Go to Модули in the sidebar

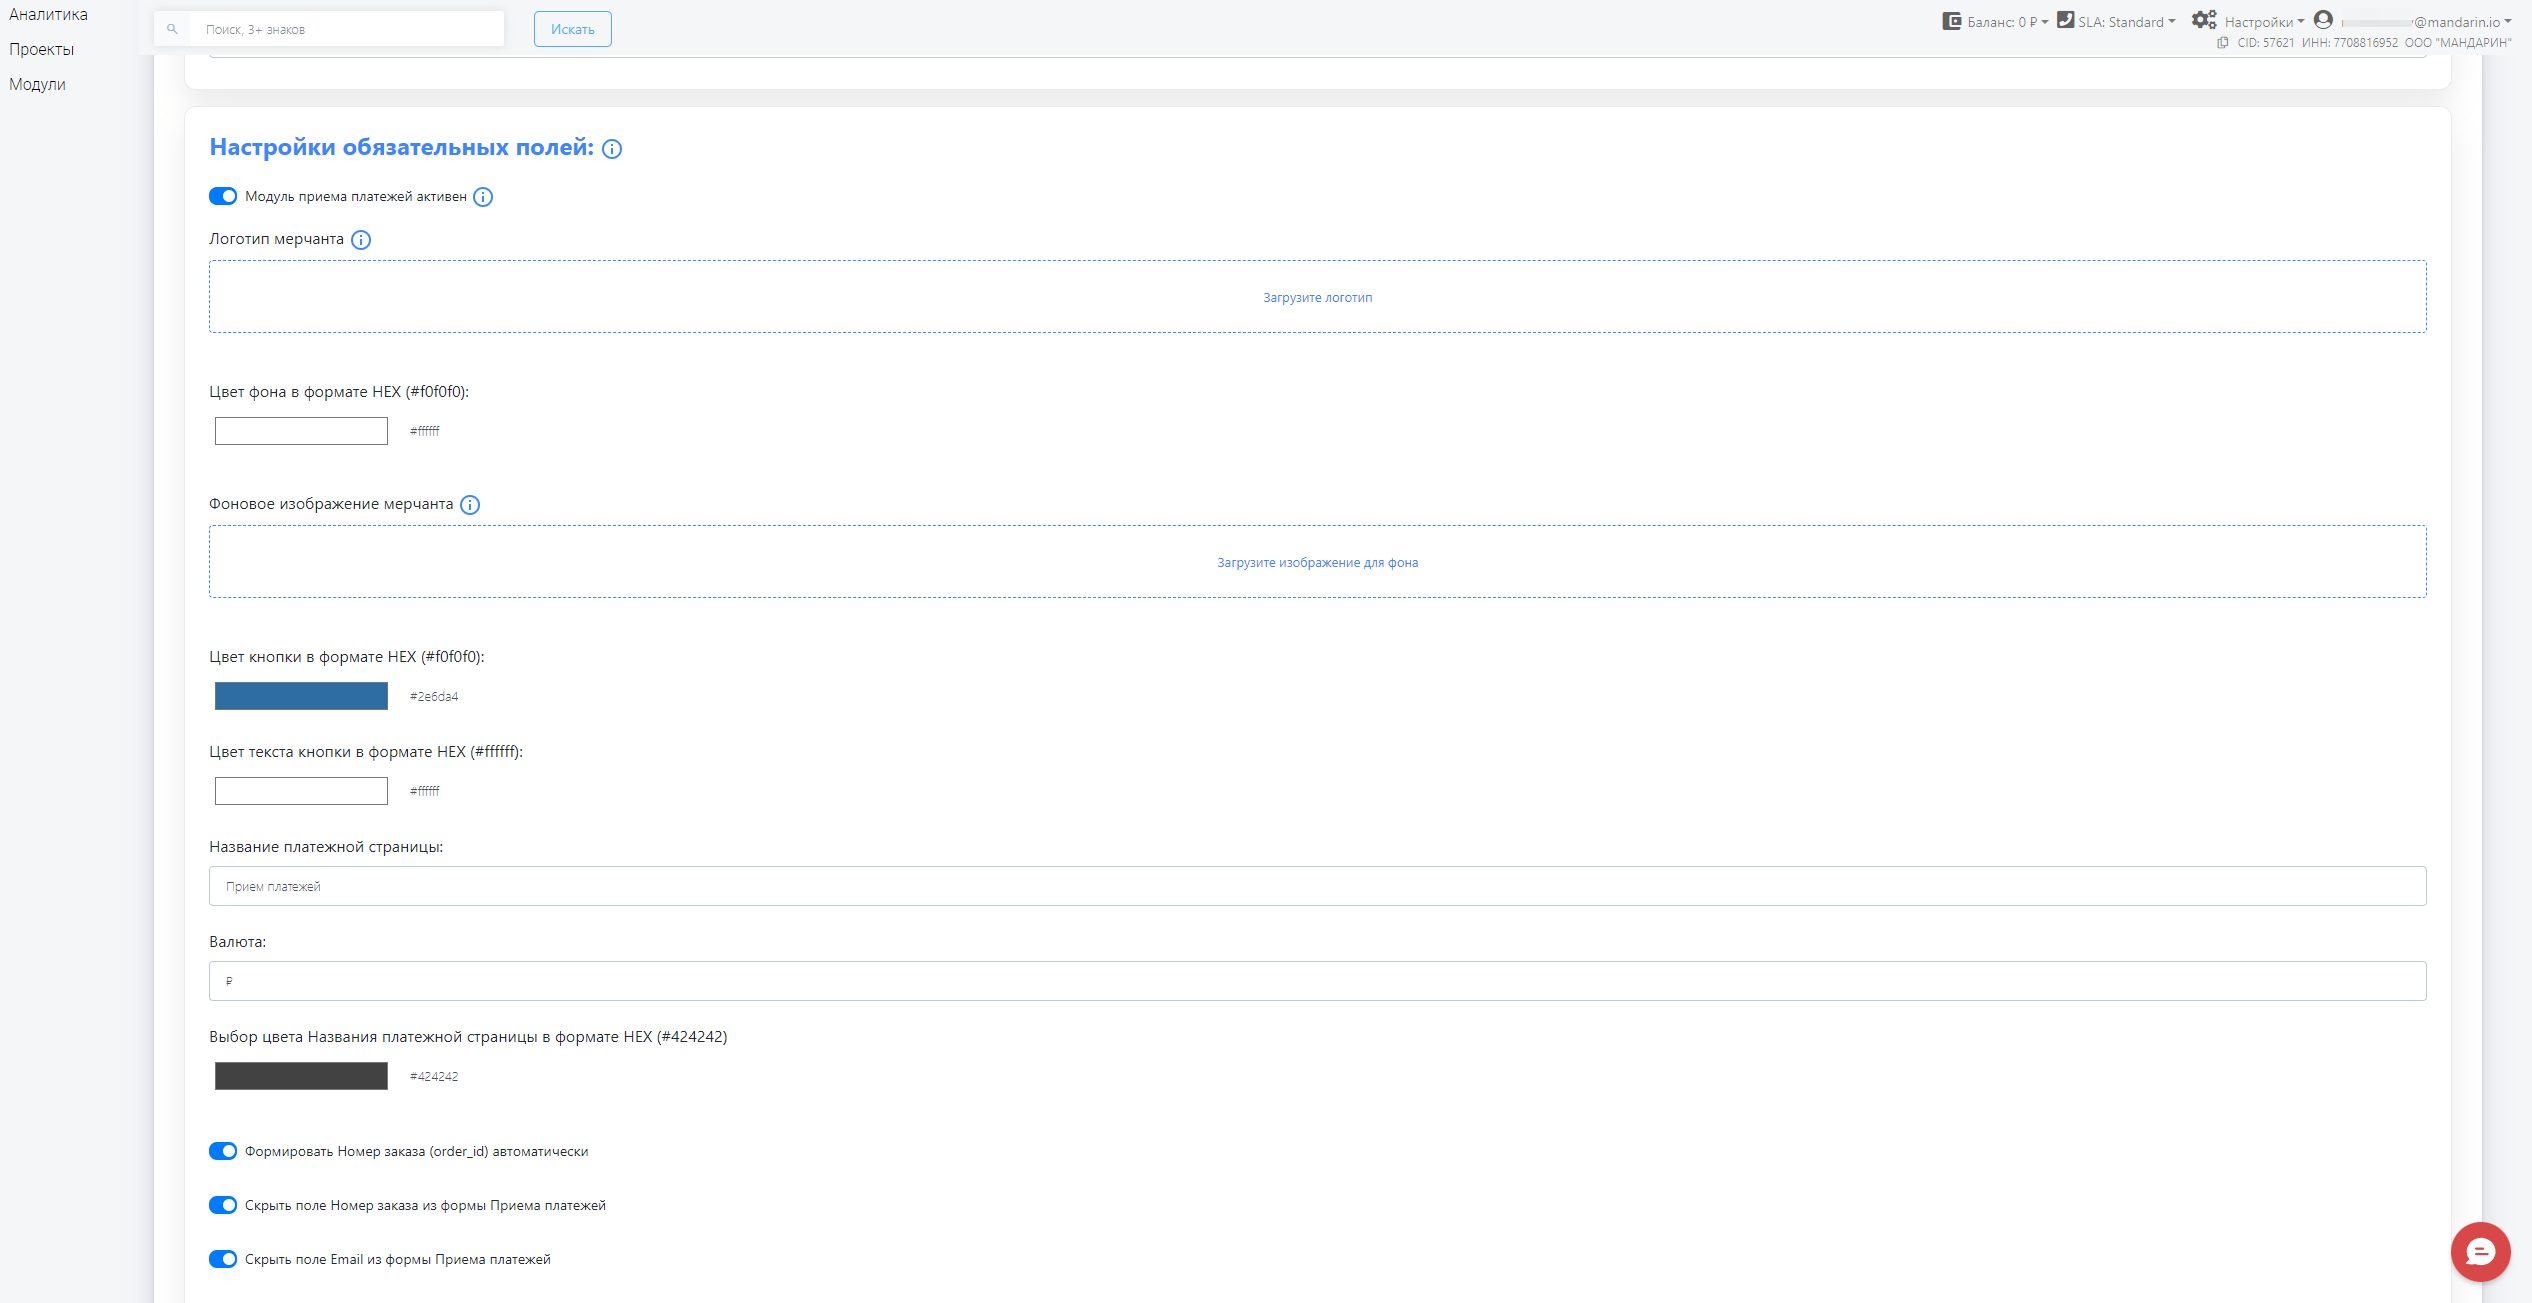coord(37,84)
